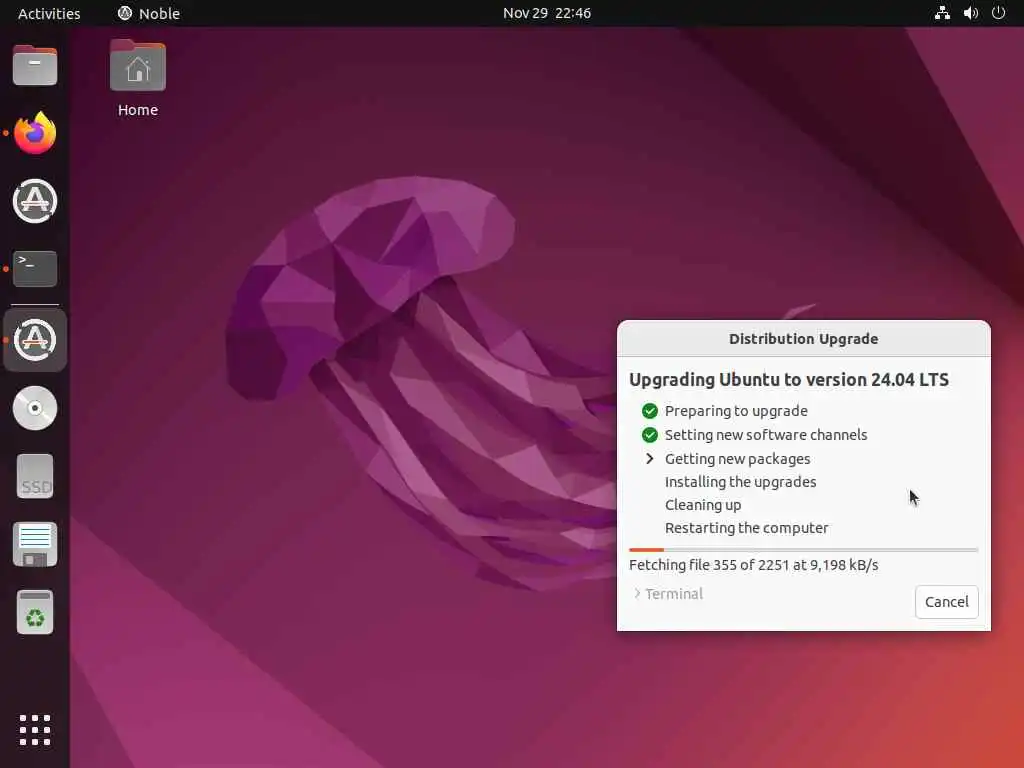This screenshot has height=768, width=1024.
Task: Launch Firefox from the dock
Action: (x=35, y=133)
